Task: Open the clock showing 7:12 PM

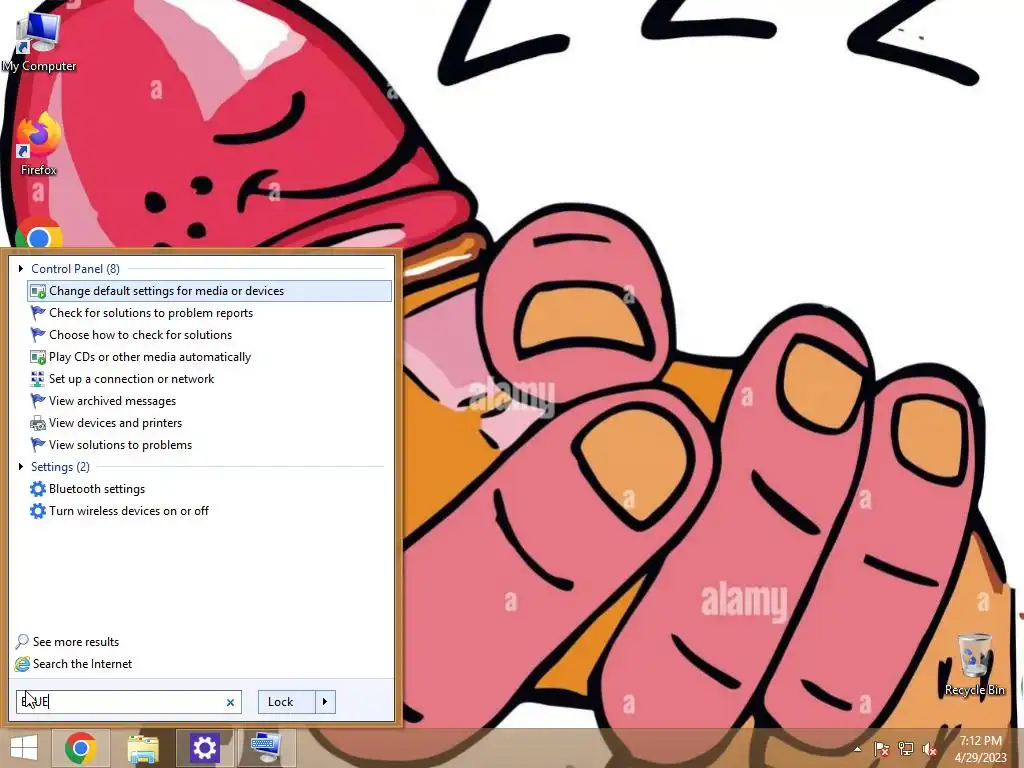Action: click(x=980, y=748)
